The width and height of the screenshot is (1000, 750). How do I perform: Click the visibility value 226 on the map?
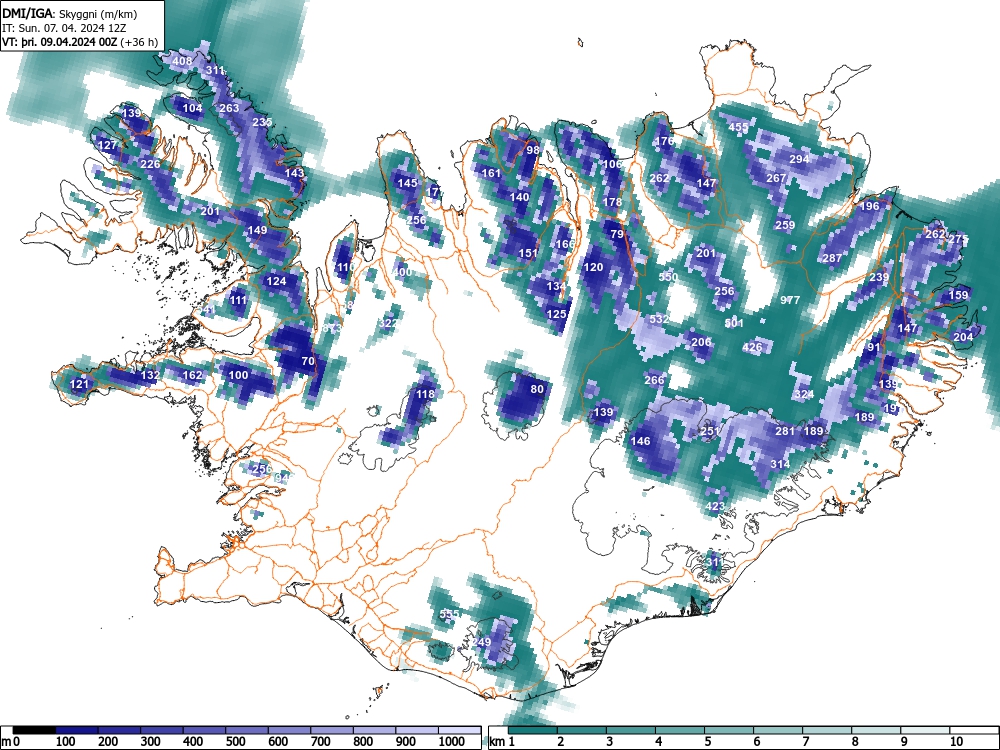pos(150,165)
